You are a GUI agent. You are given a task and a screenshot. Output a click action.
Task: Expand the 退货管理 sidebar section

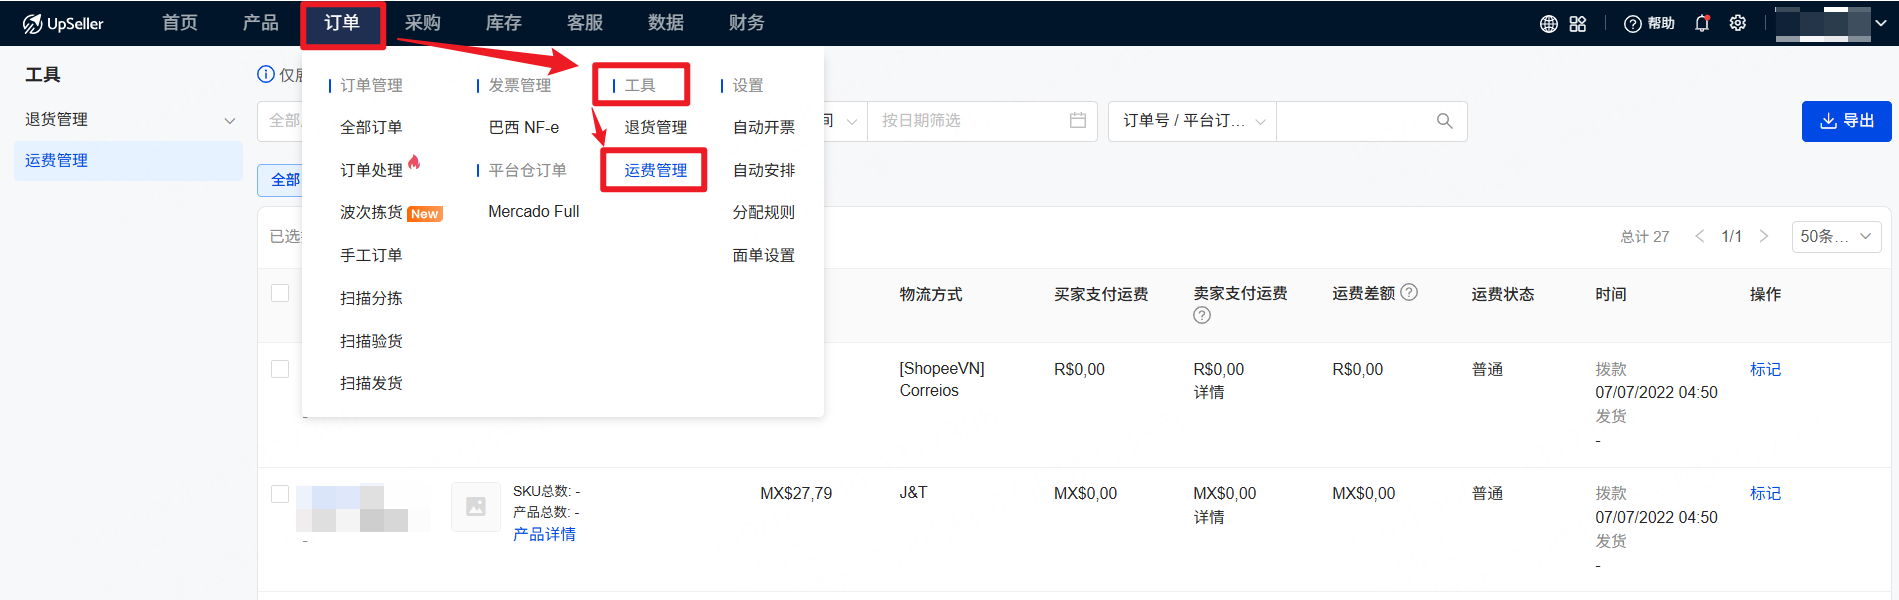(229, 120)
